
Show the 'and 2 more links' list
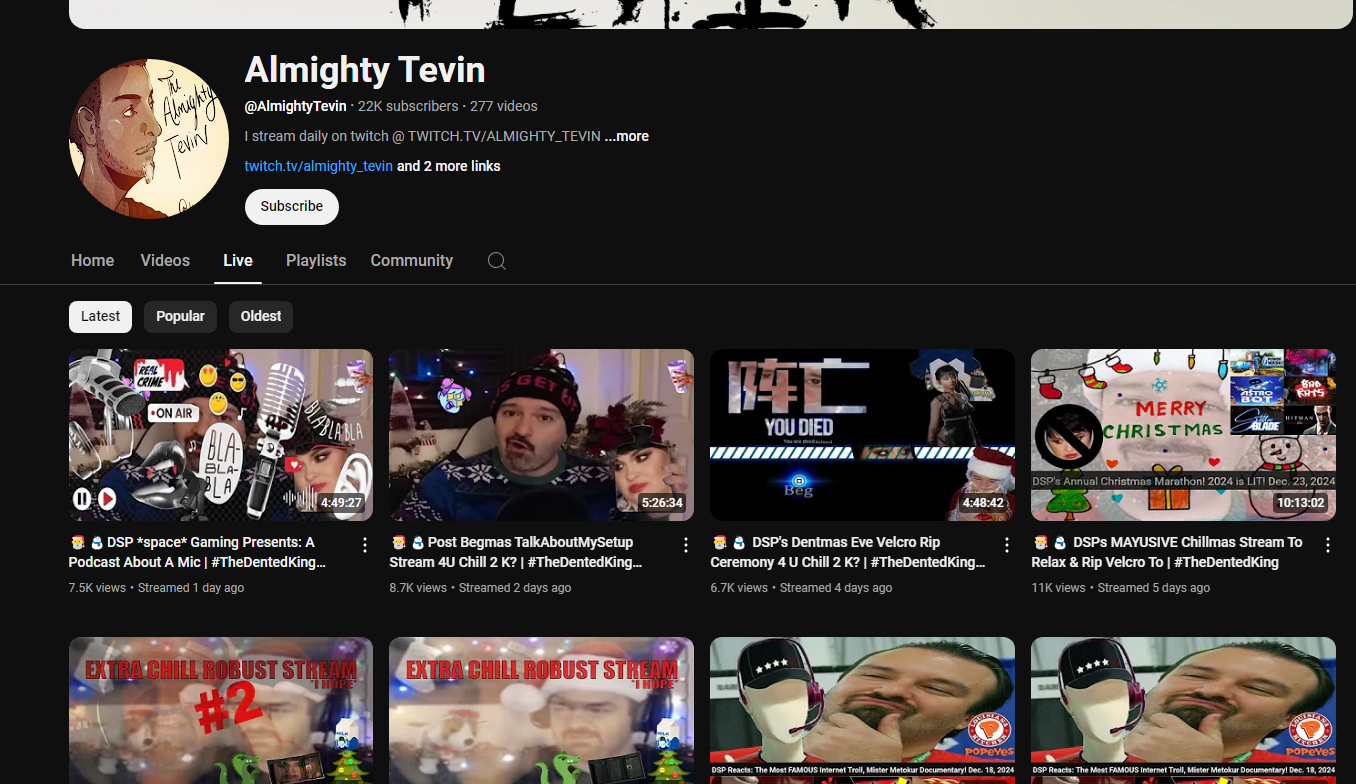click(x=449, y=166)
